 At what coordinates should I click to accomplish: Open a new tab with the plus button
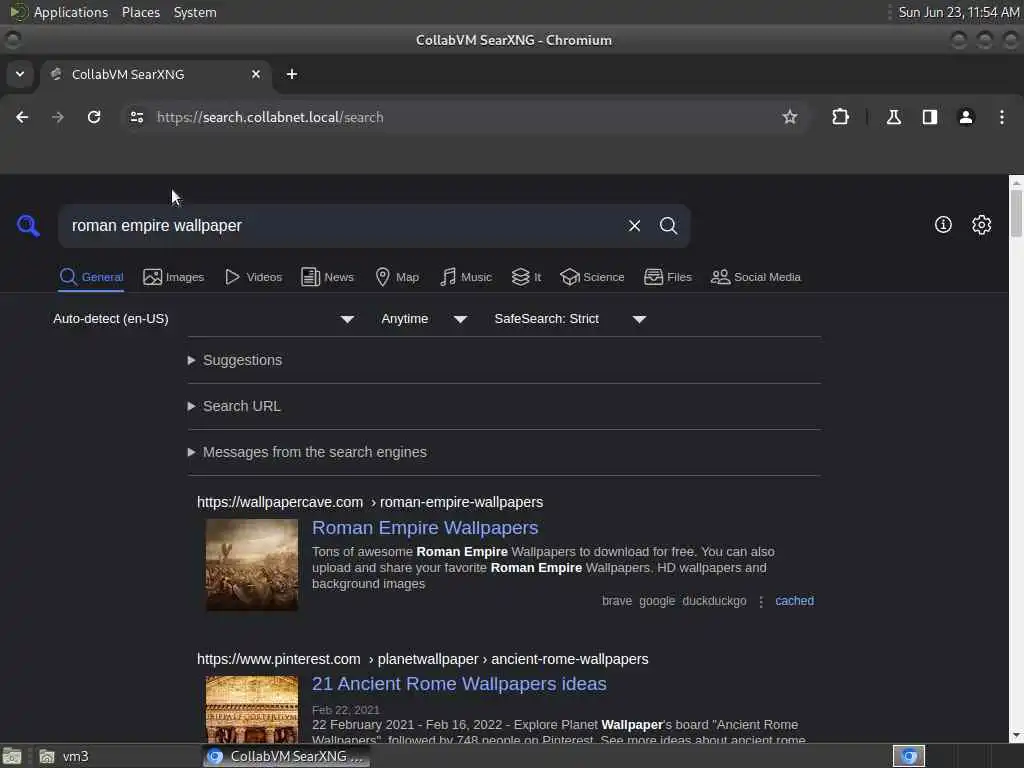tap(292, 74)
